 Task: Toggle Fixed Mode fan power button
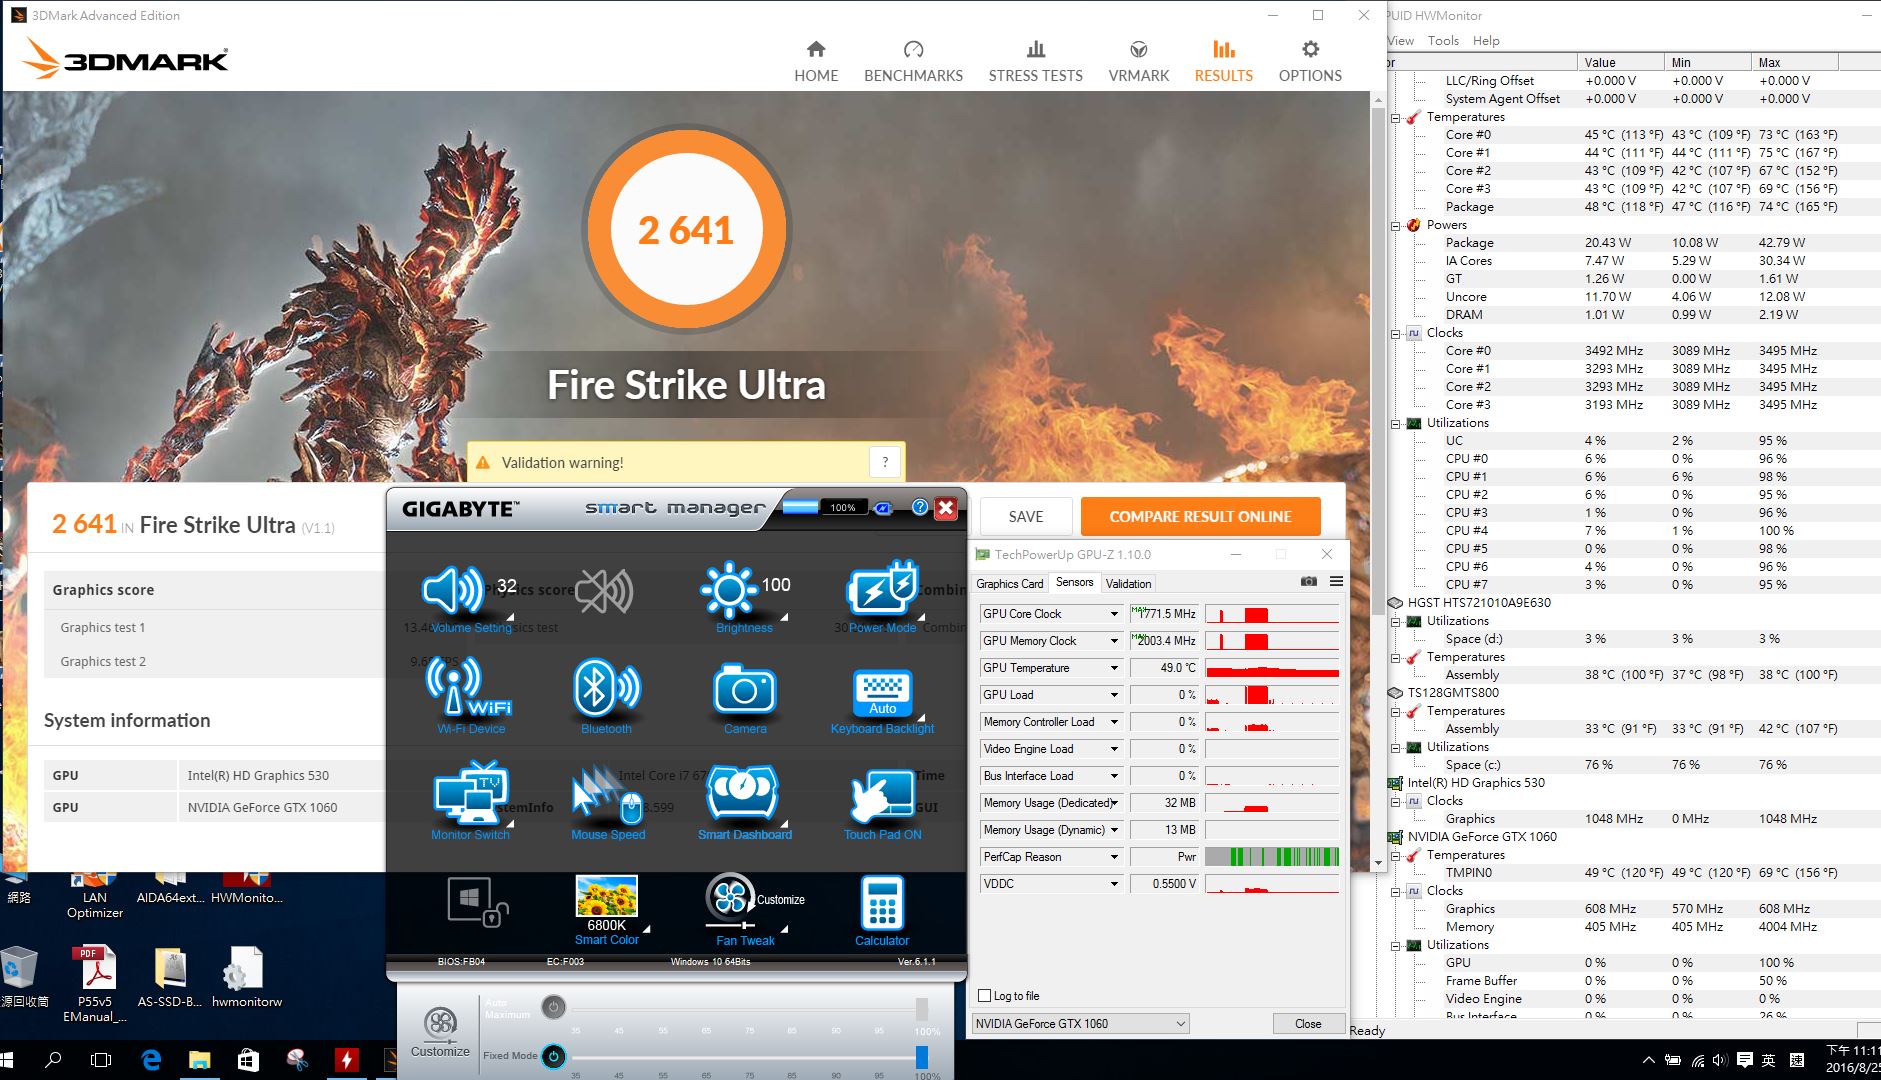pos(553,1056)
